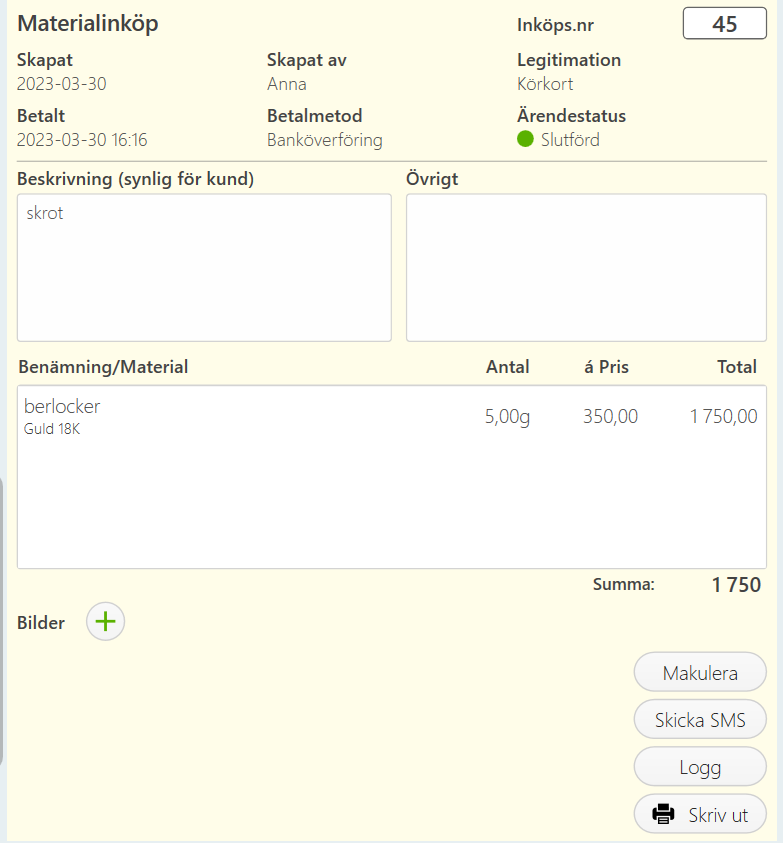The width and height of the screenshot is (783, 843).
Task: Click the Summa total of 1 750
Action: tap(736, 584)
